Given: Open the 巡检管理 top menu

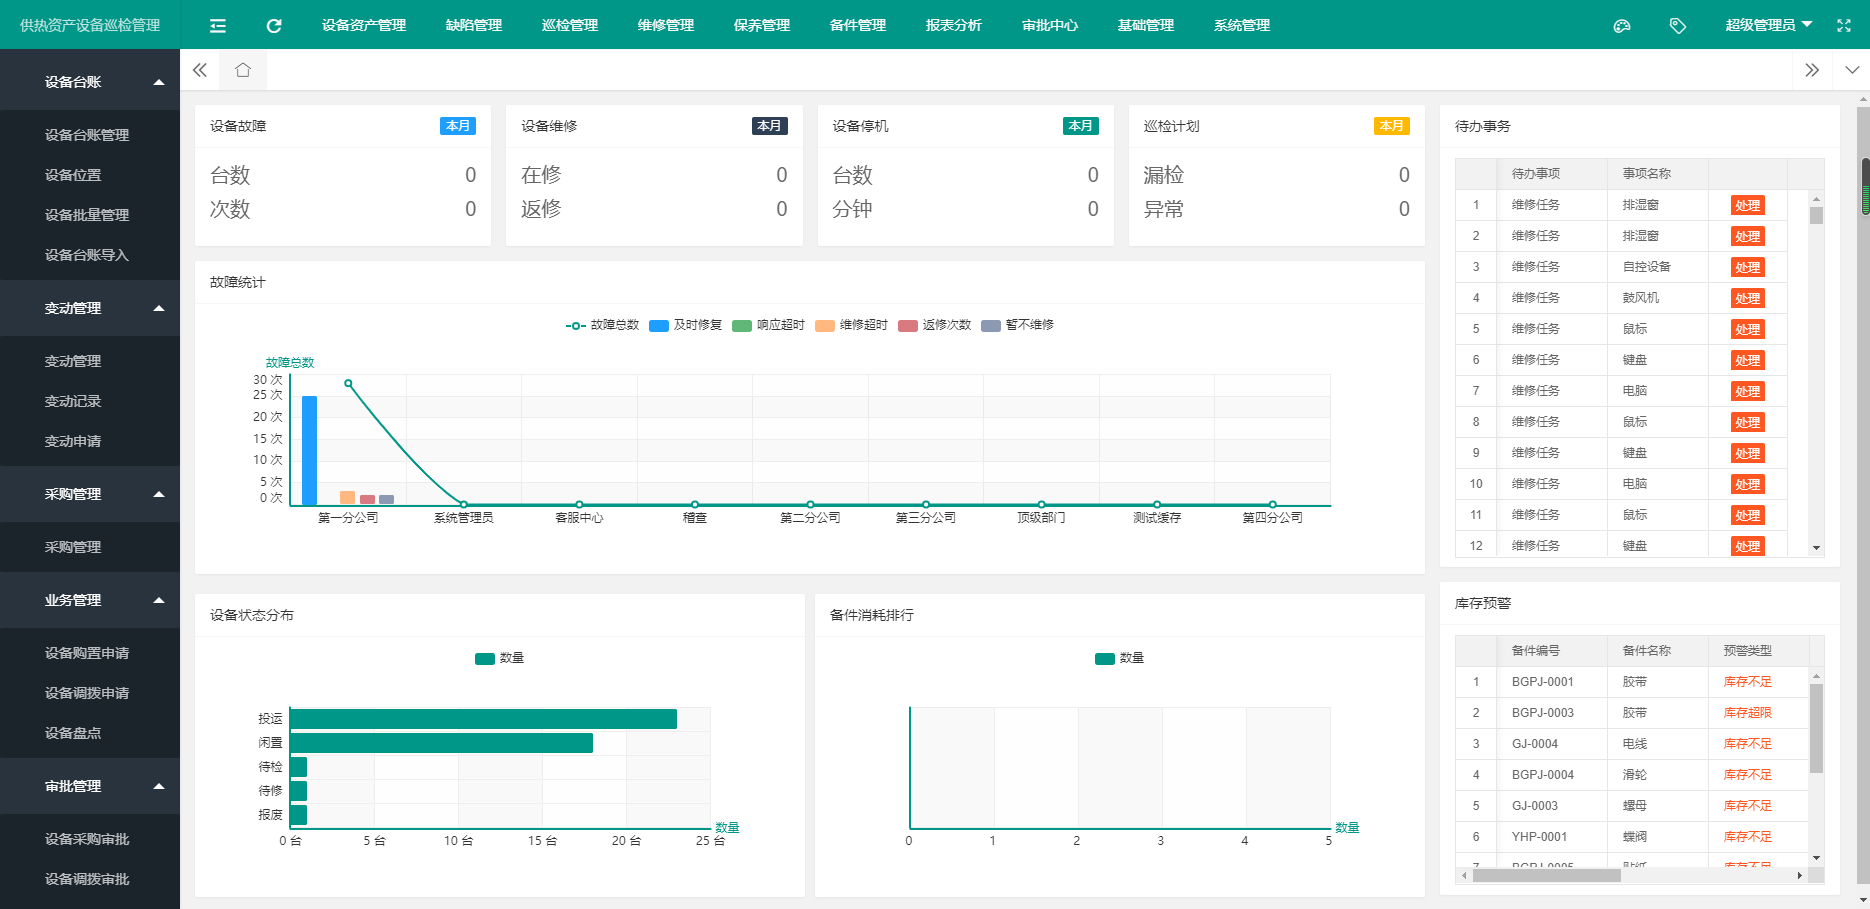Looking at the screenshot, I should point(570,25).
